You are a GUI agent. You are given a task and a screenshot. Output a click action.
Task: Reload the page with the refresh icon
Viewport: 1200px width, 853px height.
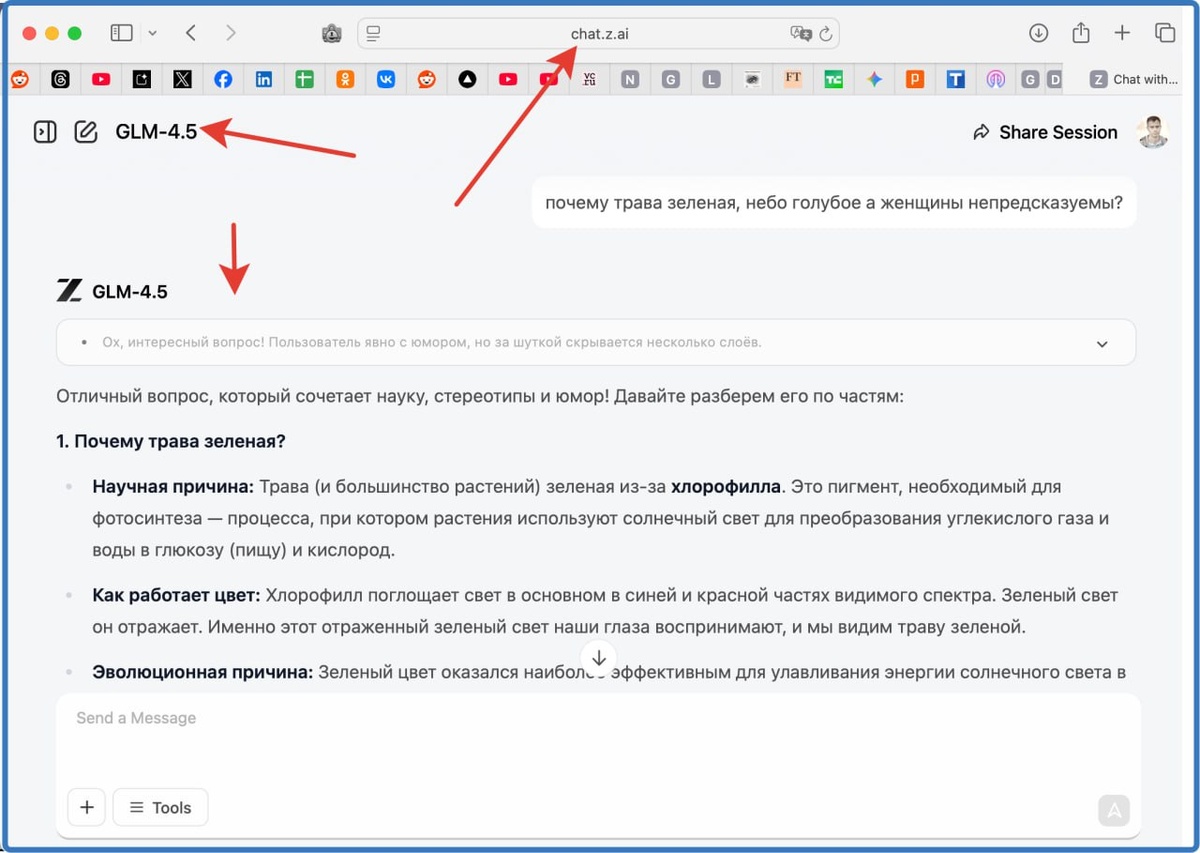(x=826, y=34)
